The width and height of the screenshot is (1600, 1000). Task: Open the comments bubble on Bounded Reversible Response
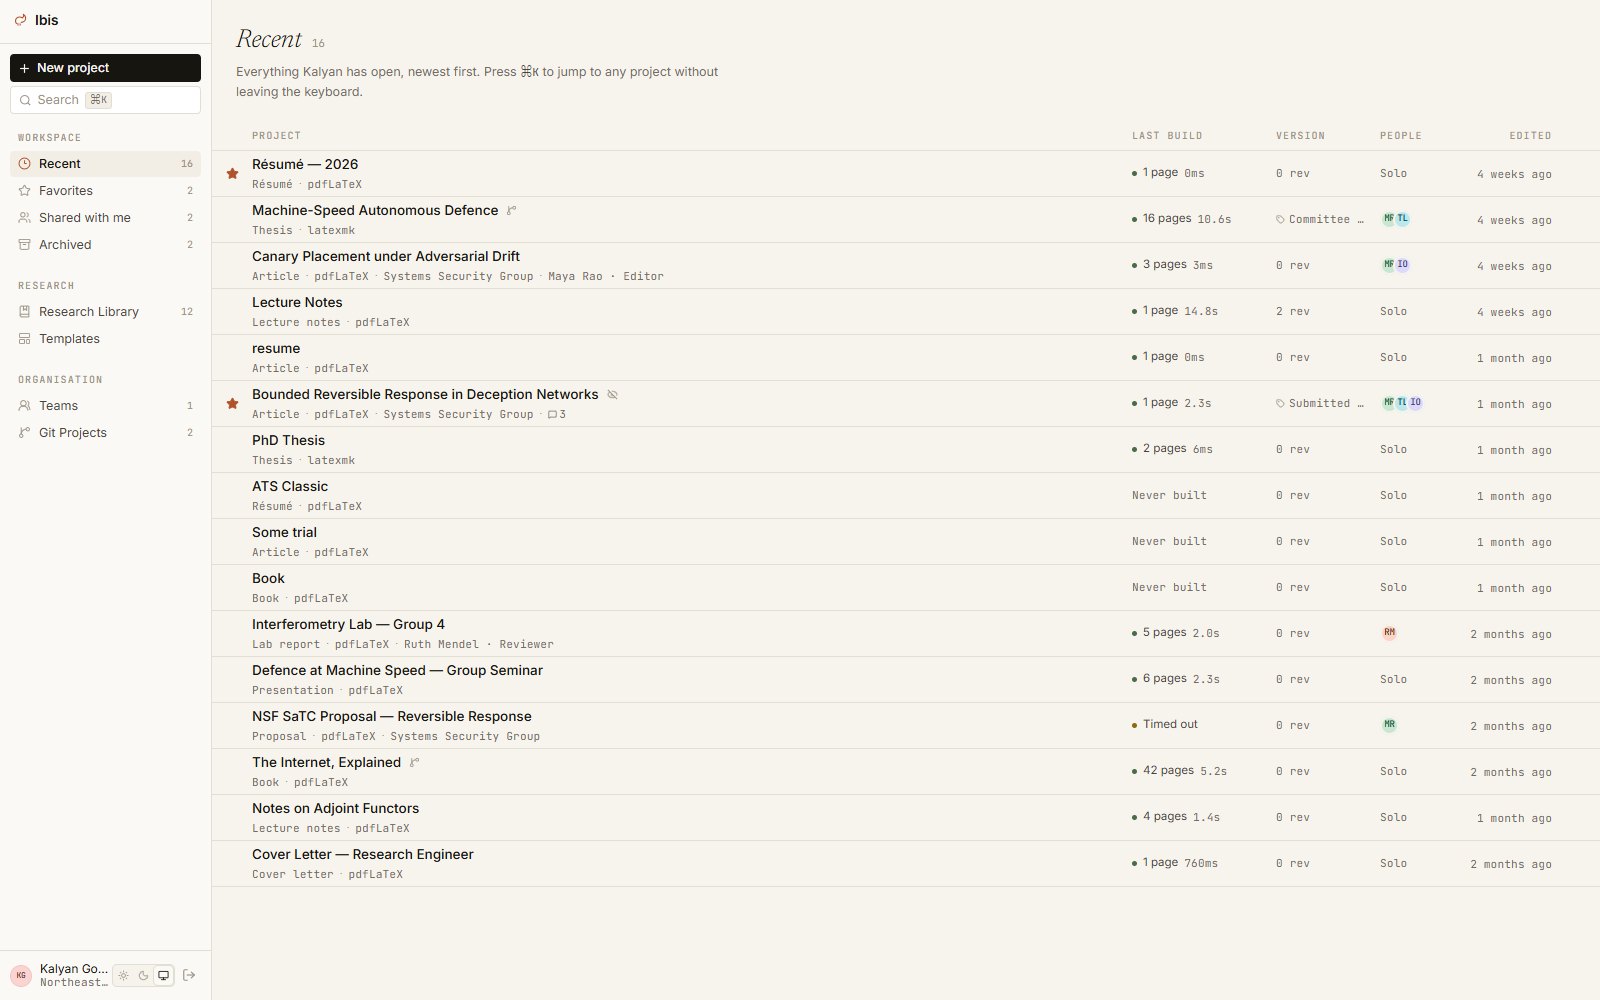(x=557, y=414)
